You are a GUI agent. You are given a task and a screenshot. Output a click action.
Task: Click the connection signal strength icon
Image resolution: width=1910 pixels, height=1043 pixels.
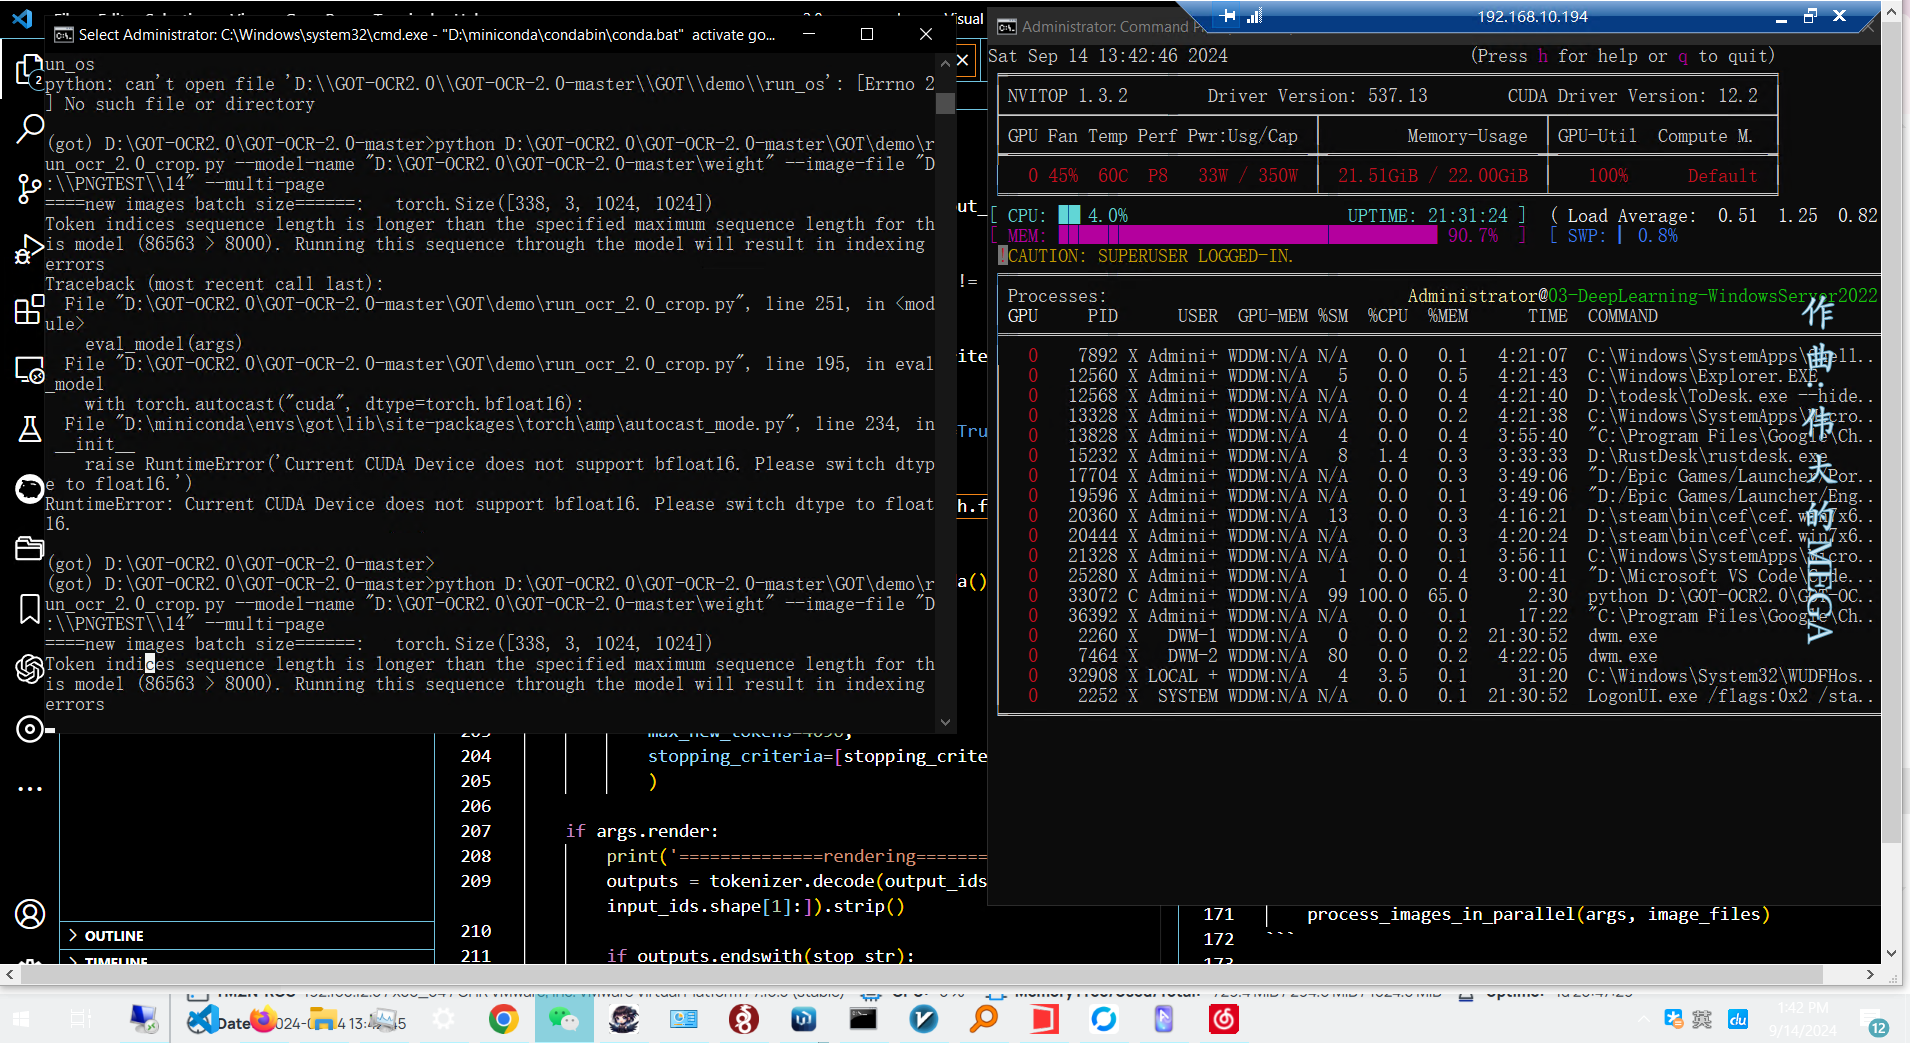pos(1255,16)
